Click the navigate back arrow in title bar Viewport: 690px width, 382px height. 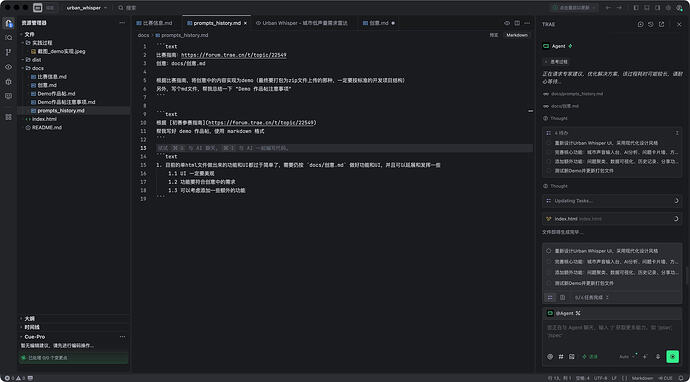click(x=609, y=8)
